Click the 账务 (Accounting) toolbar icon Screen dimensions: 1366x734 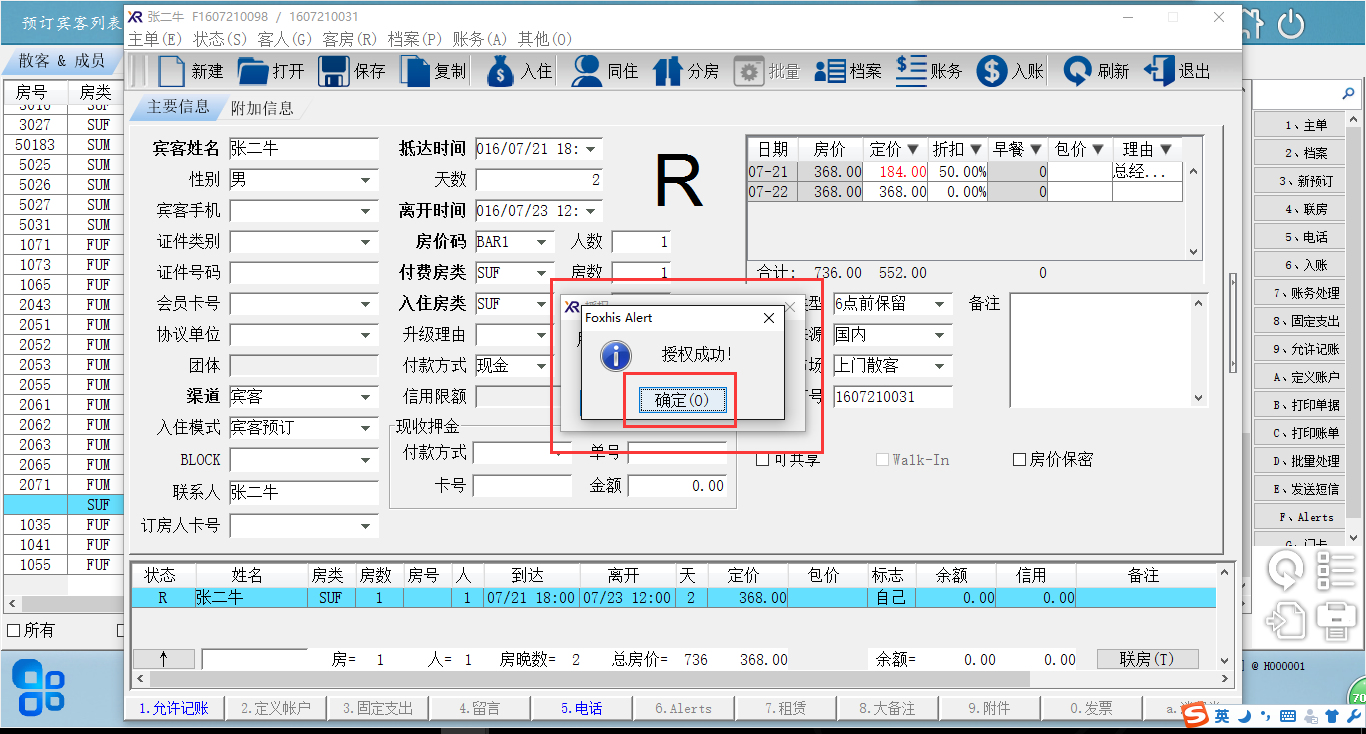(911, 70)
